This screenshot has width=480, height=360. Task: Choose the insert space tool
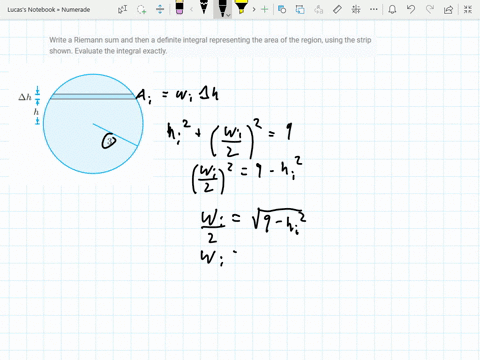click(x=160, y=9)
